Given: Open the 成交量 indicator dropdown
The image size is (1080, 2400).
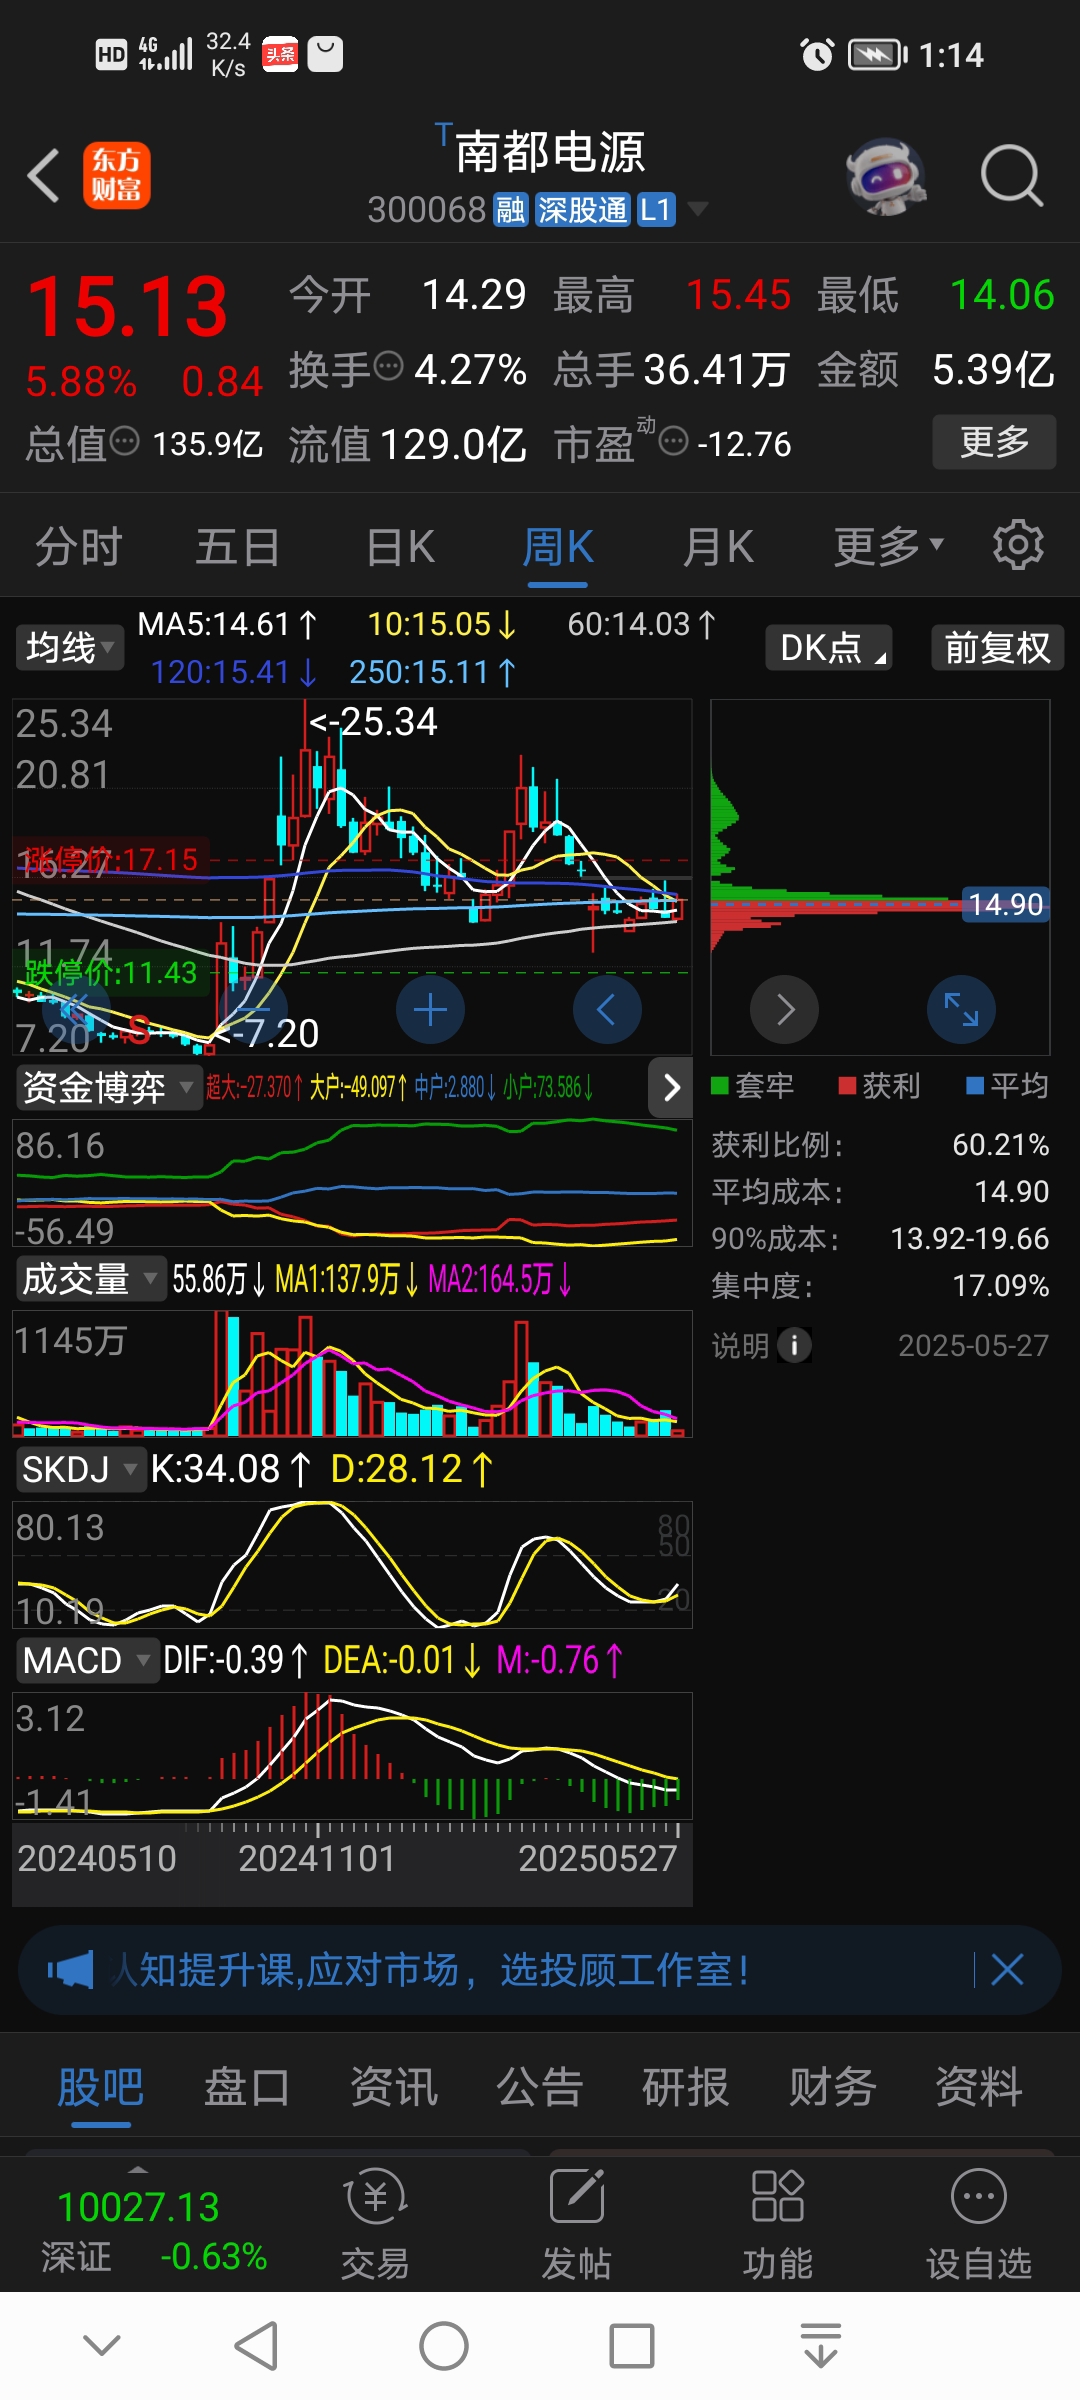Looking at the screenshot, I should pyautogui.click(x=91, y=1279).
